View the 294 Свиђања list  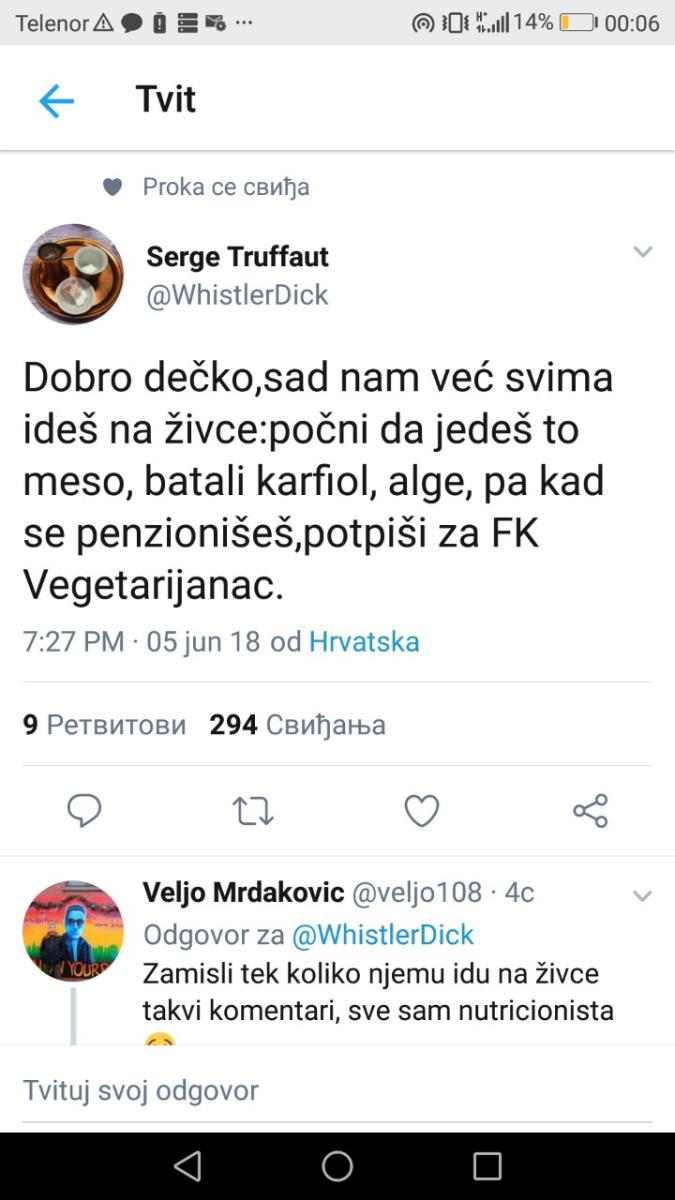pos(297,725)
